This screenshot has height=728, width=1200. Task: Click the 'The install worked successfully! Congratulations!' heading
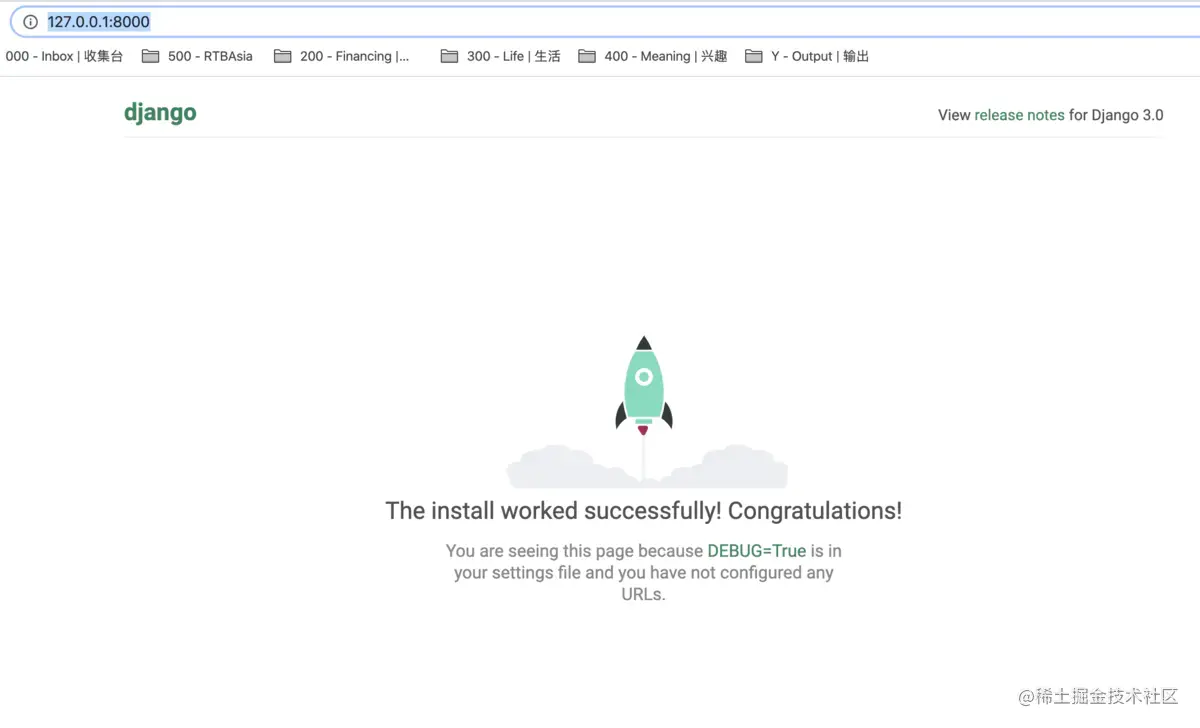click(644, 511)
